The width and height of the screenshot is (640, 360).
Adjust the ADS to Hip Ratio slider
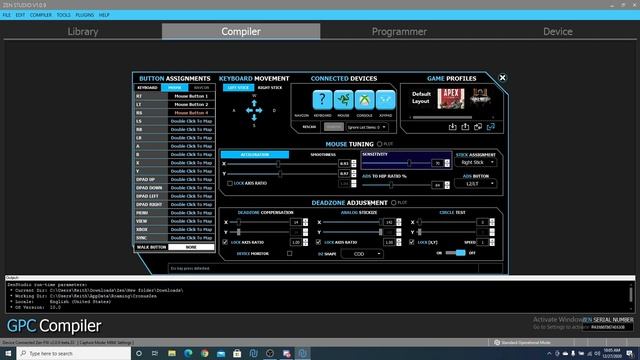(396, 185)
